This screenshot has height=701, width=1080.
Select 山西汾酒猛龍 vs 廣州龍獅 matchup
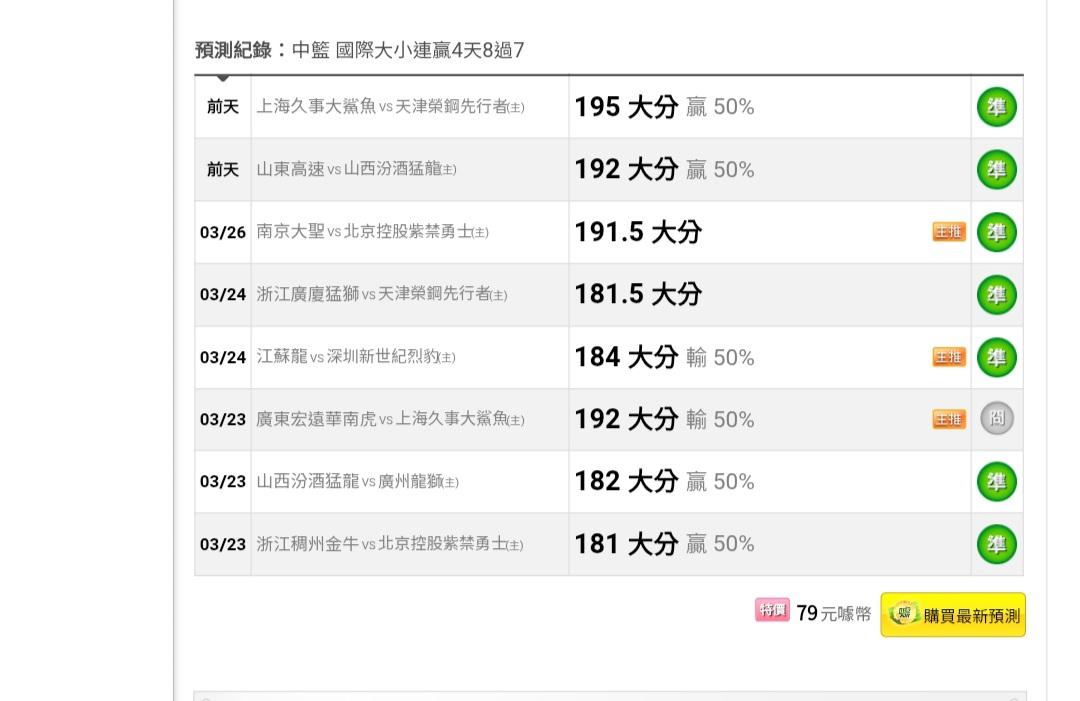coord(357,482)
